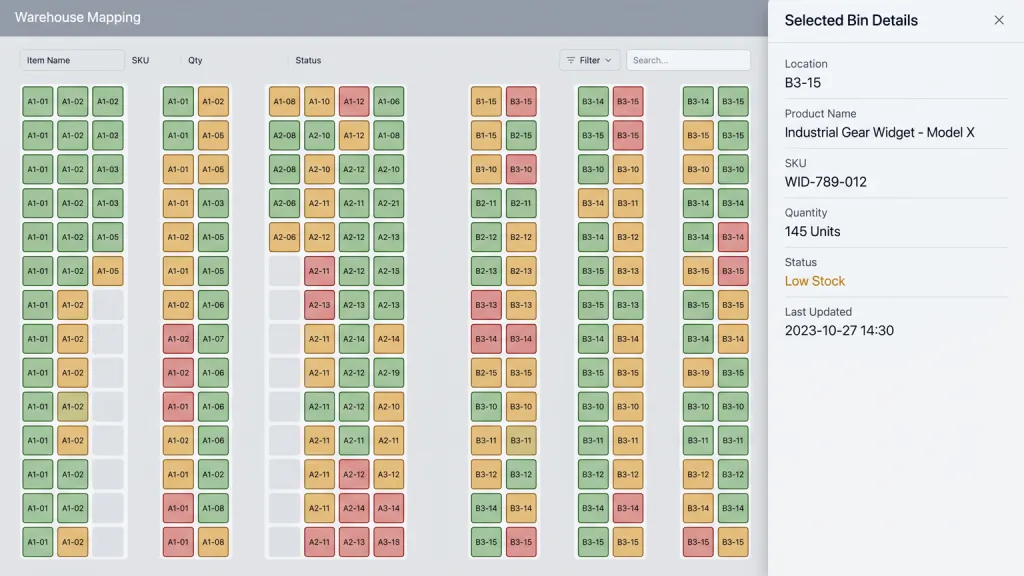
Task: Select the green A1-07 bin
Action: tap(213, 339)
